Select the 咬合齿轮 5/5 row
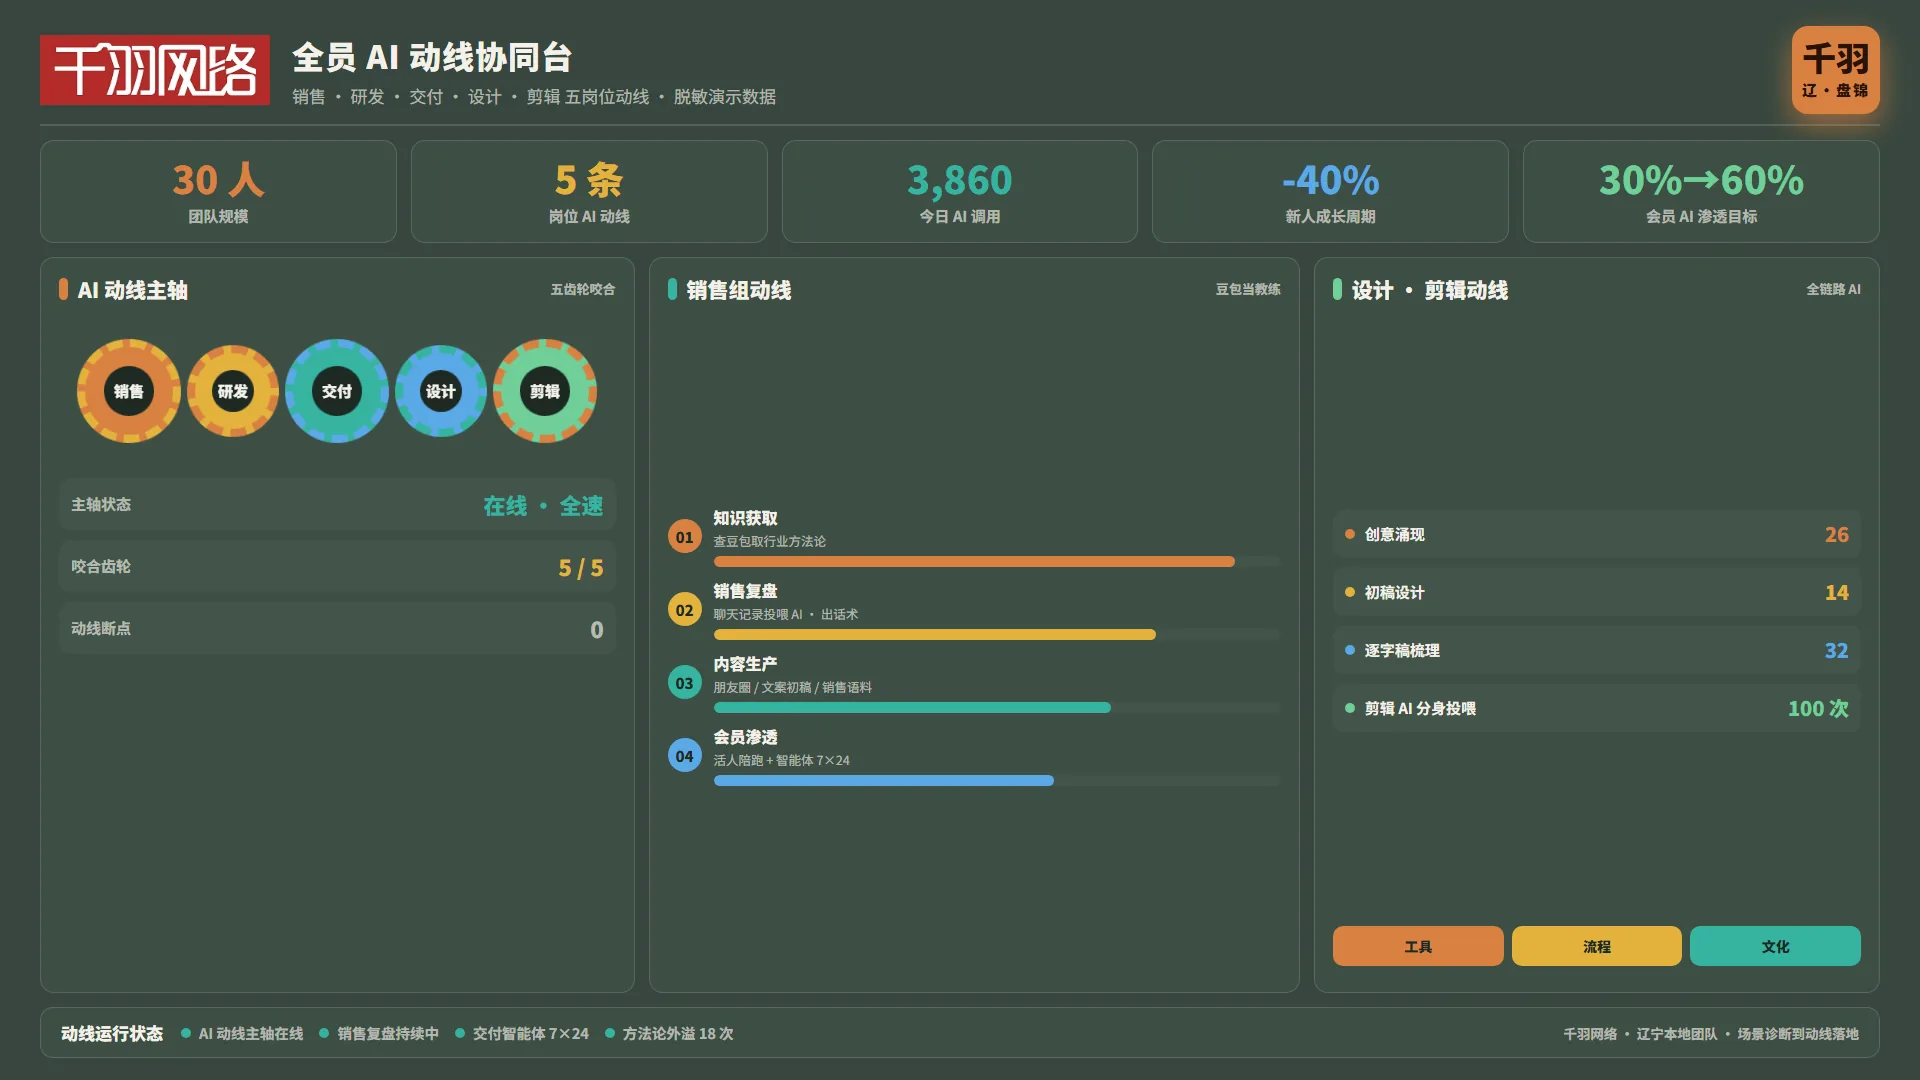This screenshot has width=1920, height=1080. pyautogui.click(x=337, y=567)
